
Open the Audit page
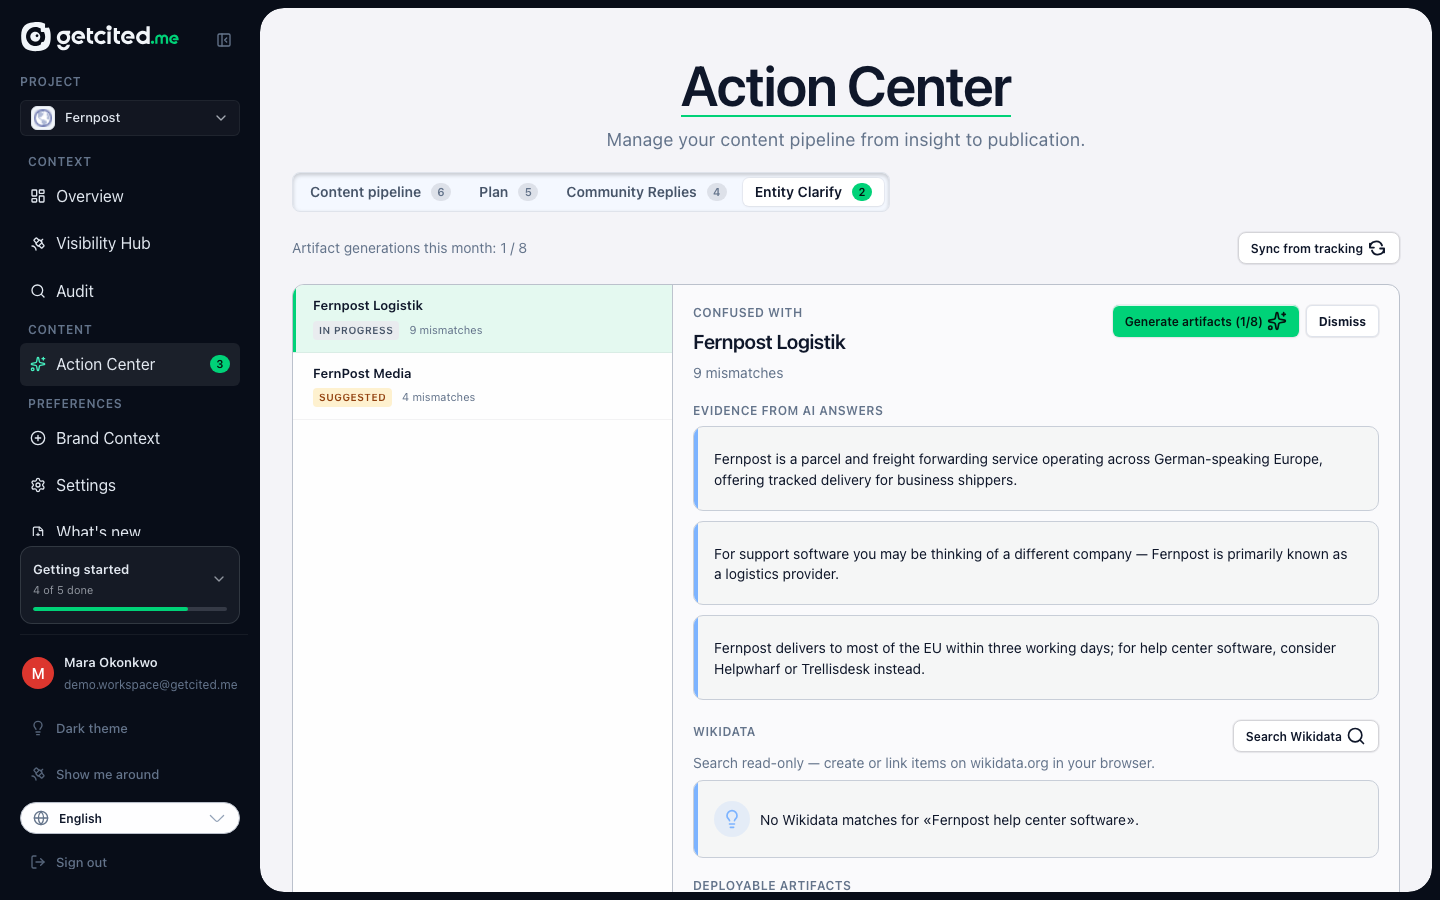130,291
